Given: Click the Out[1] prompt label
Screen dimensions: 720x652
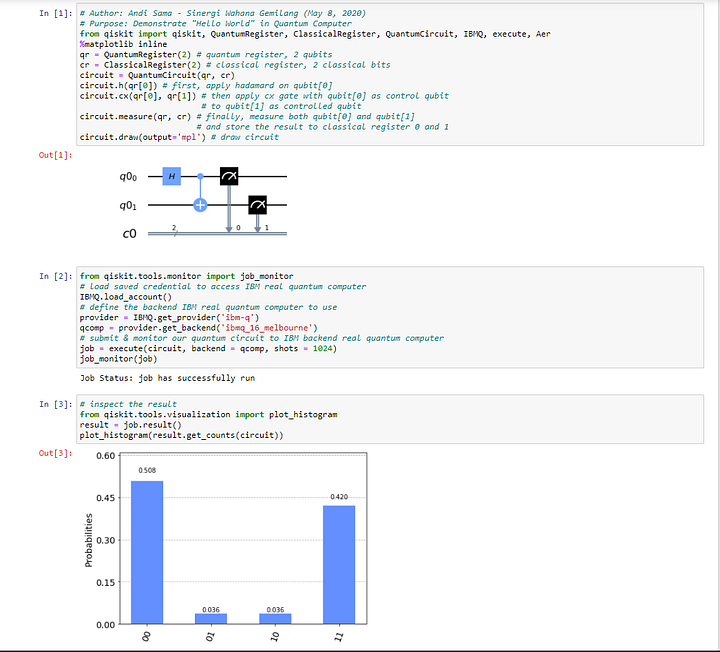Looking at the screenshot, I should click(x=56, y=155).
